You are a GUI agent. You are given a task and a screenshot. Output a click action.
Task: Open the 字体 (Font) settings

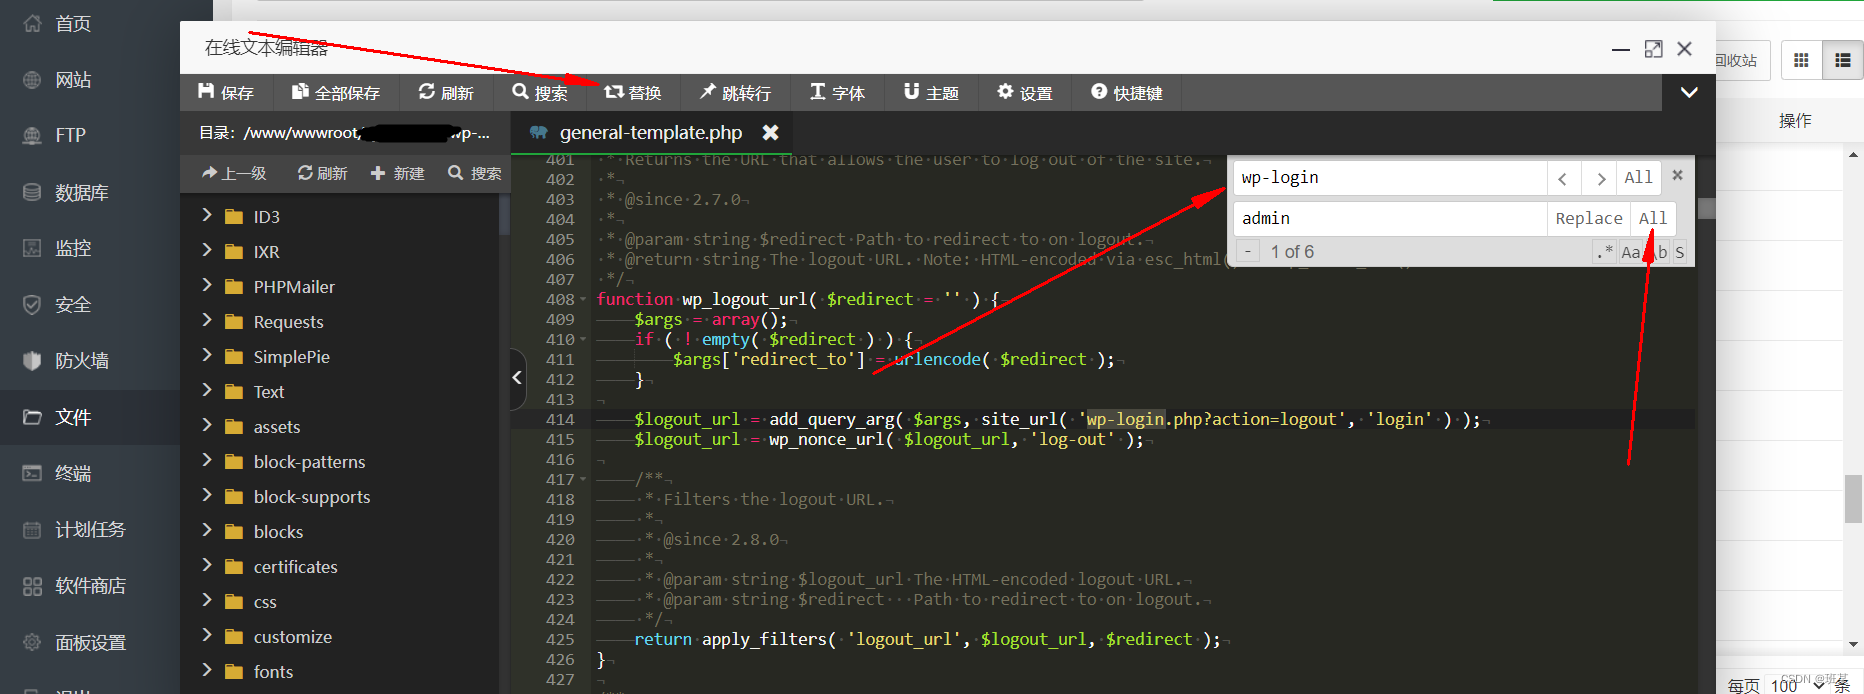[x=837, y=93]
